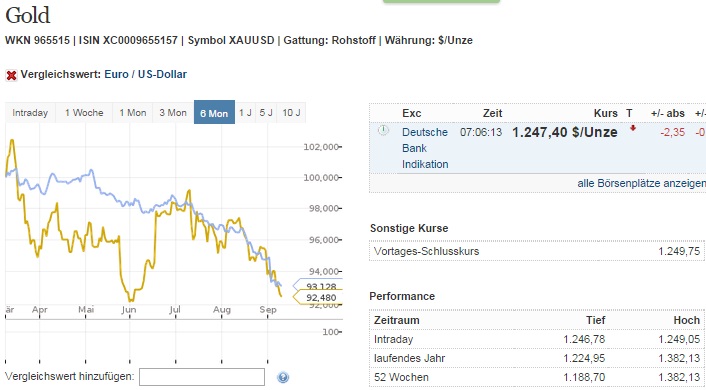Click the 'Sonstige Kurse' section heading
This screenshot has height=390, width=706.
[x=409, y=228]
